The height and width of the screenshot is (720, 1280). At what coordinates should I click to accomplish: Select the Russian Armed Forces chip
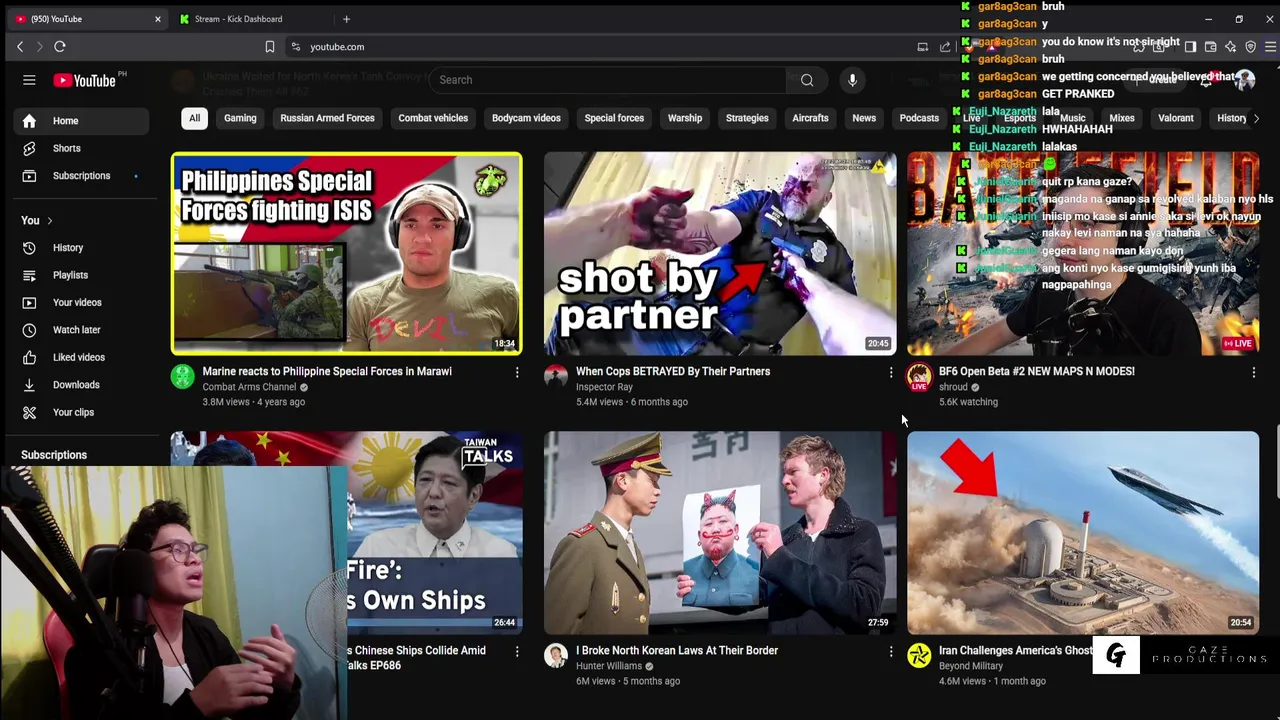[327, 118]
